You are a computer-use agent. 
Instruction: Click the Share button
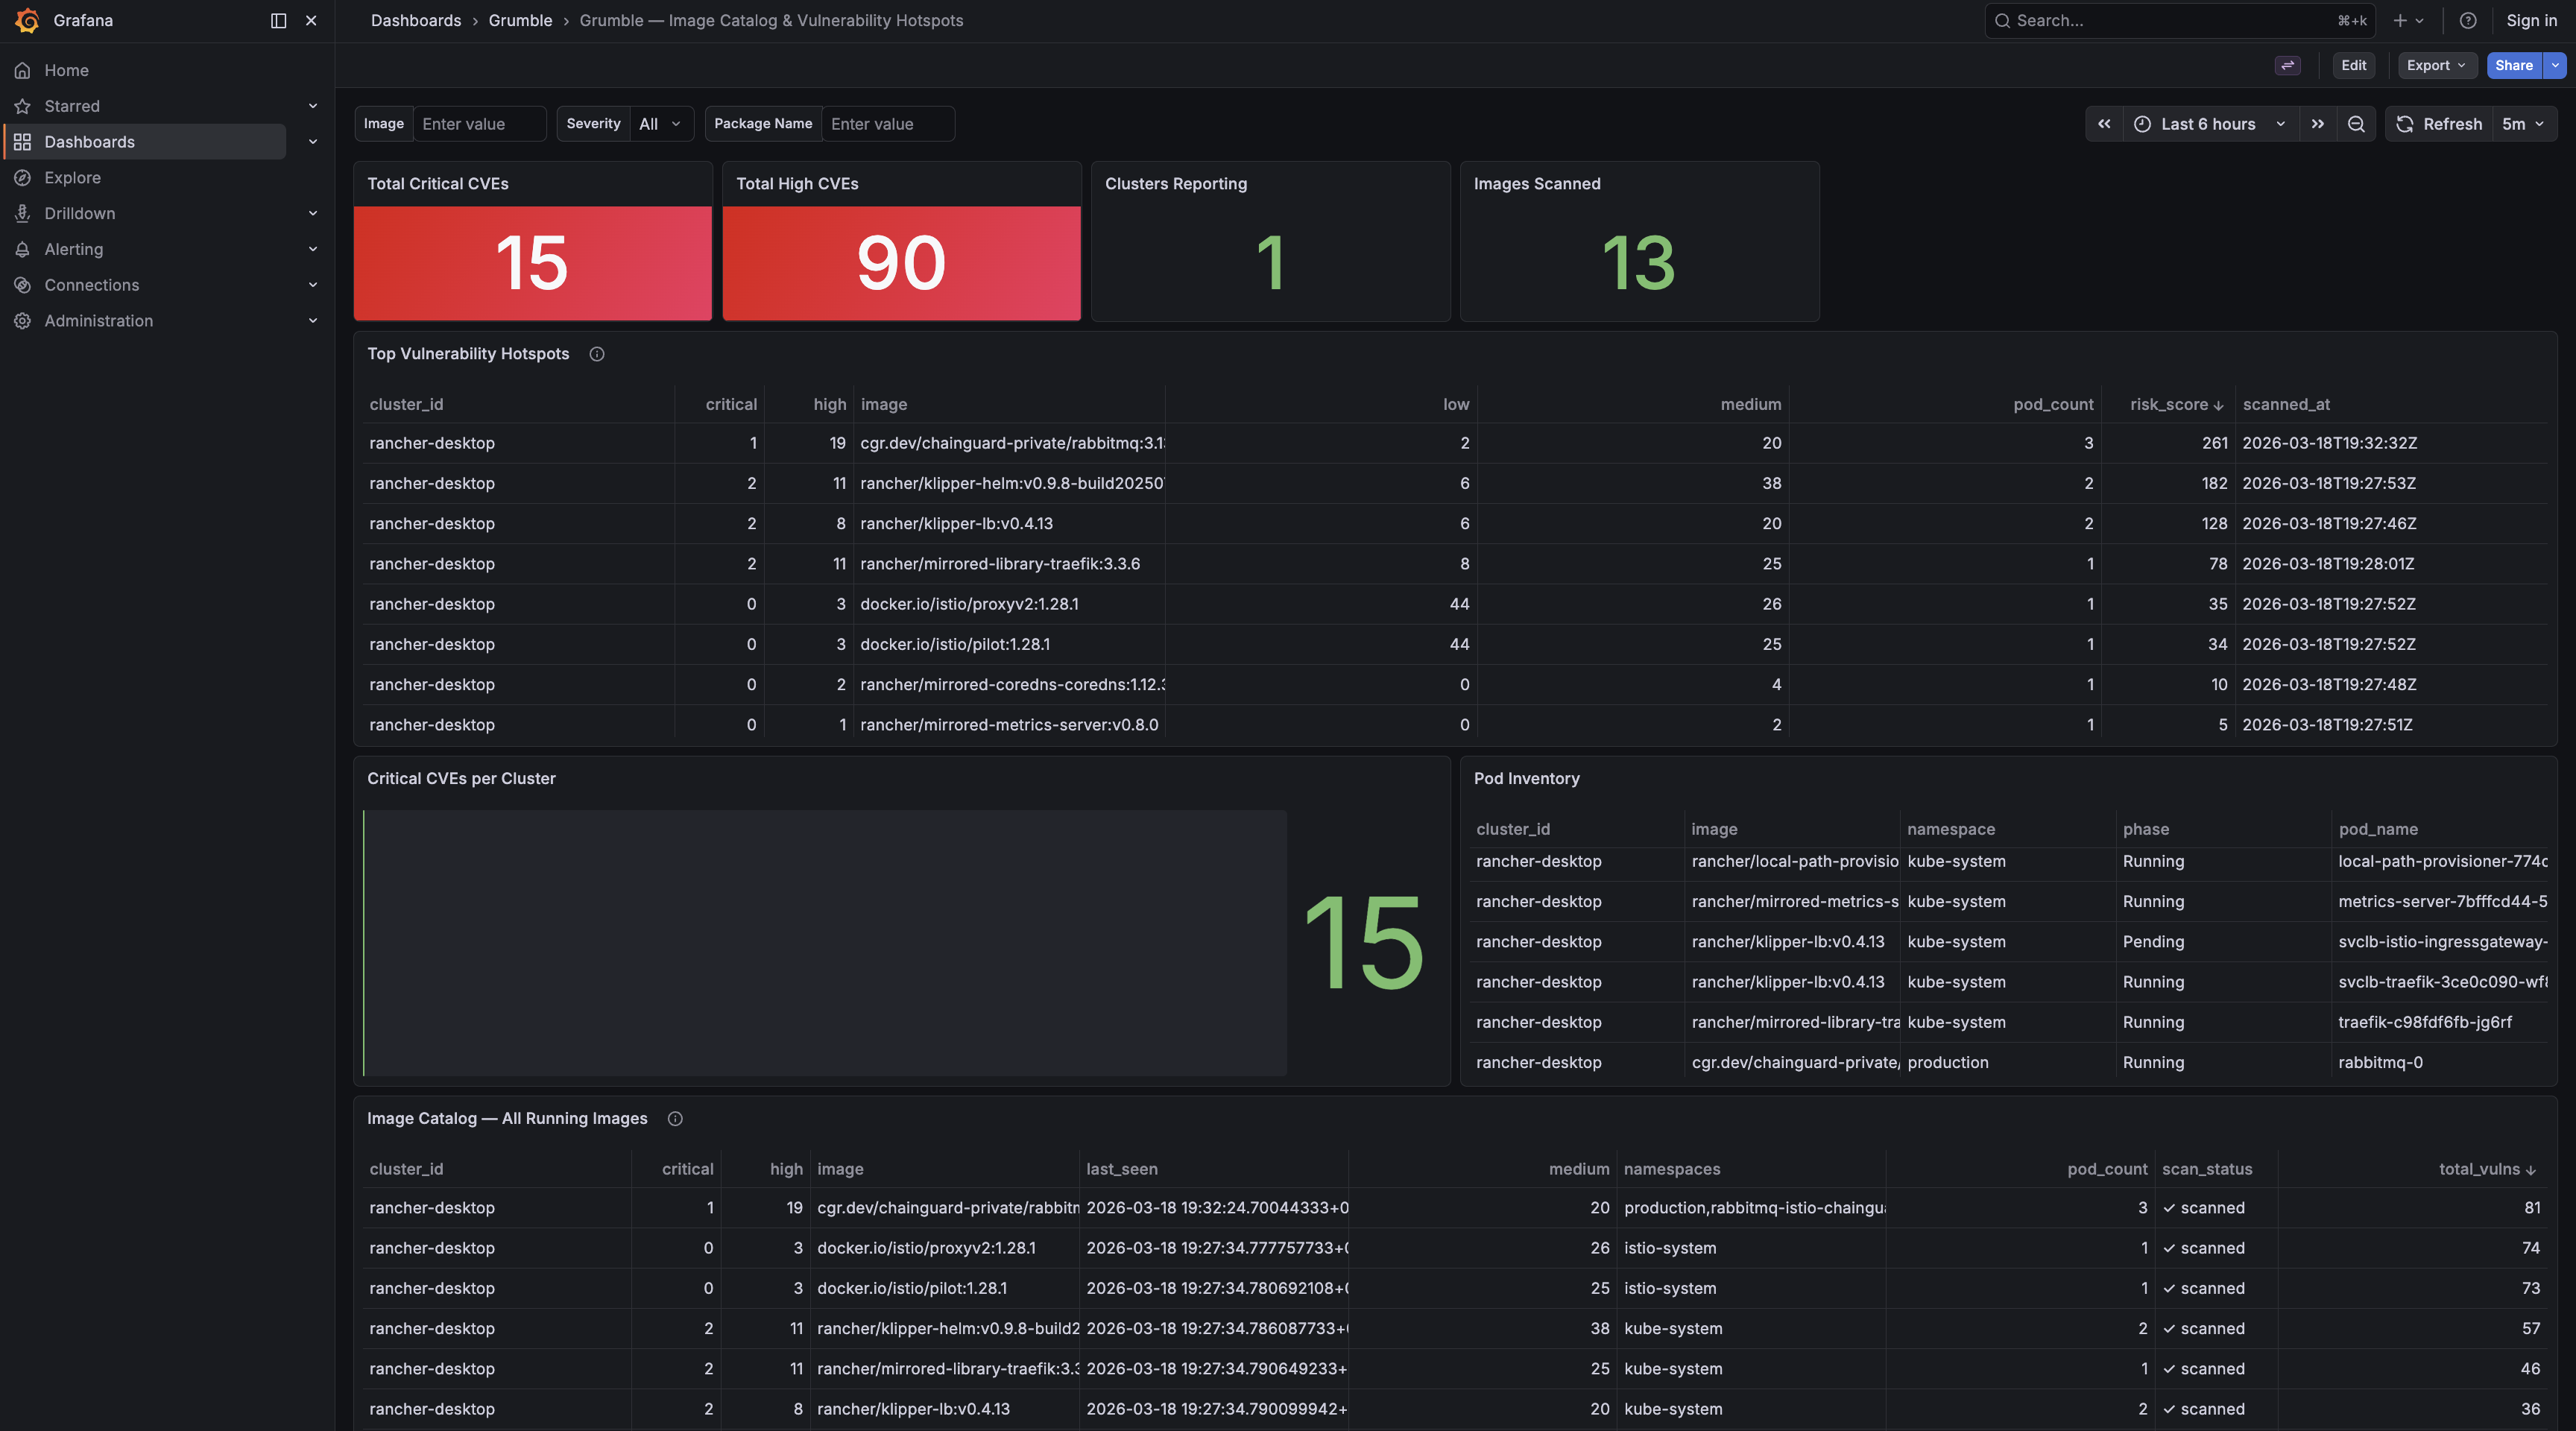click(x=2514, y=65)
